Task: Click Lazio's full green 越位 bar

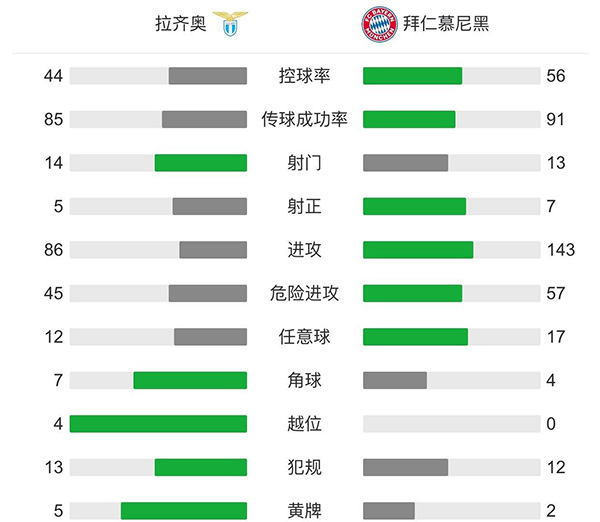Action: [158, 423]
